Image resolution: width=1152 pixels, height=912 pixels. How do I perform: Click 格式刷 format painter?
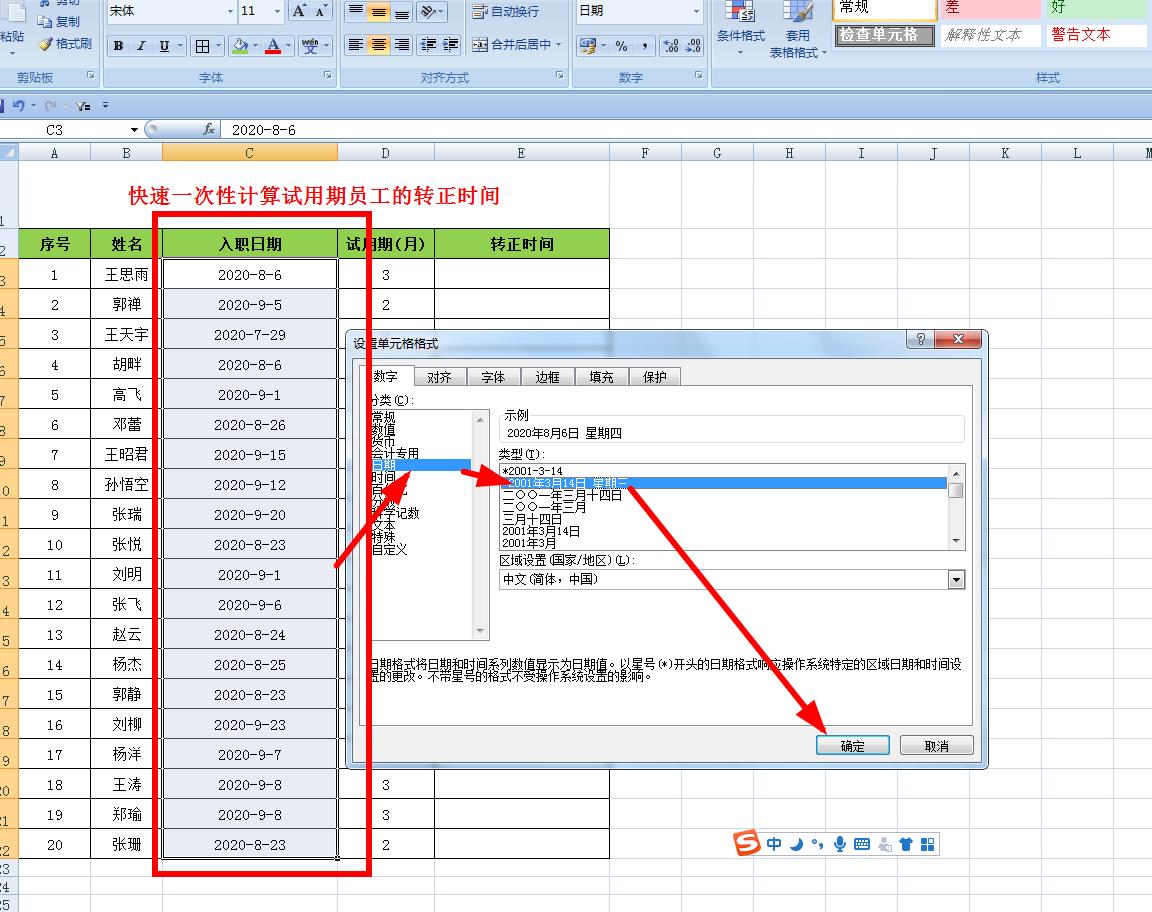coord(65,43)
